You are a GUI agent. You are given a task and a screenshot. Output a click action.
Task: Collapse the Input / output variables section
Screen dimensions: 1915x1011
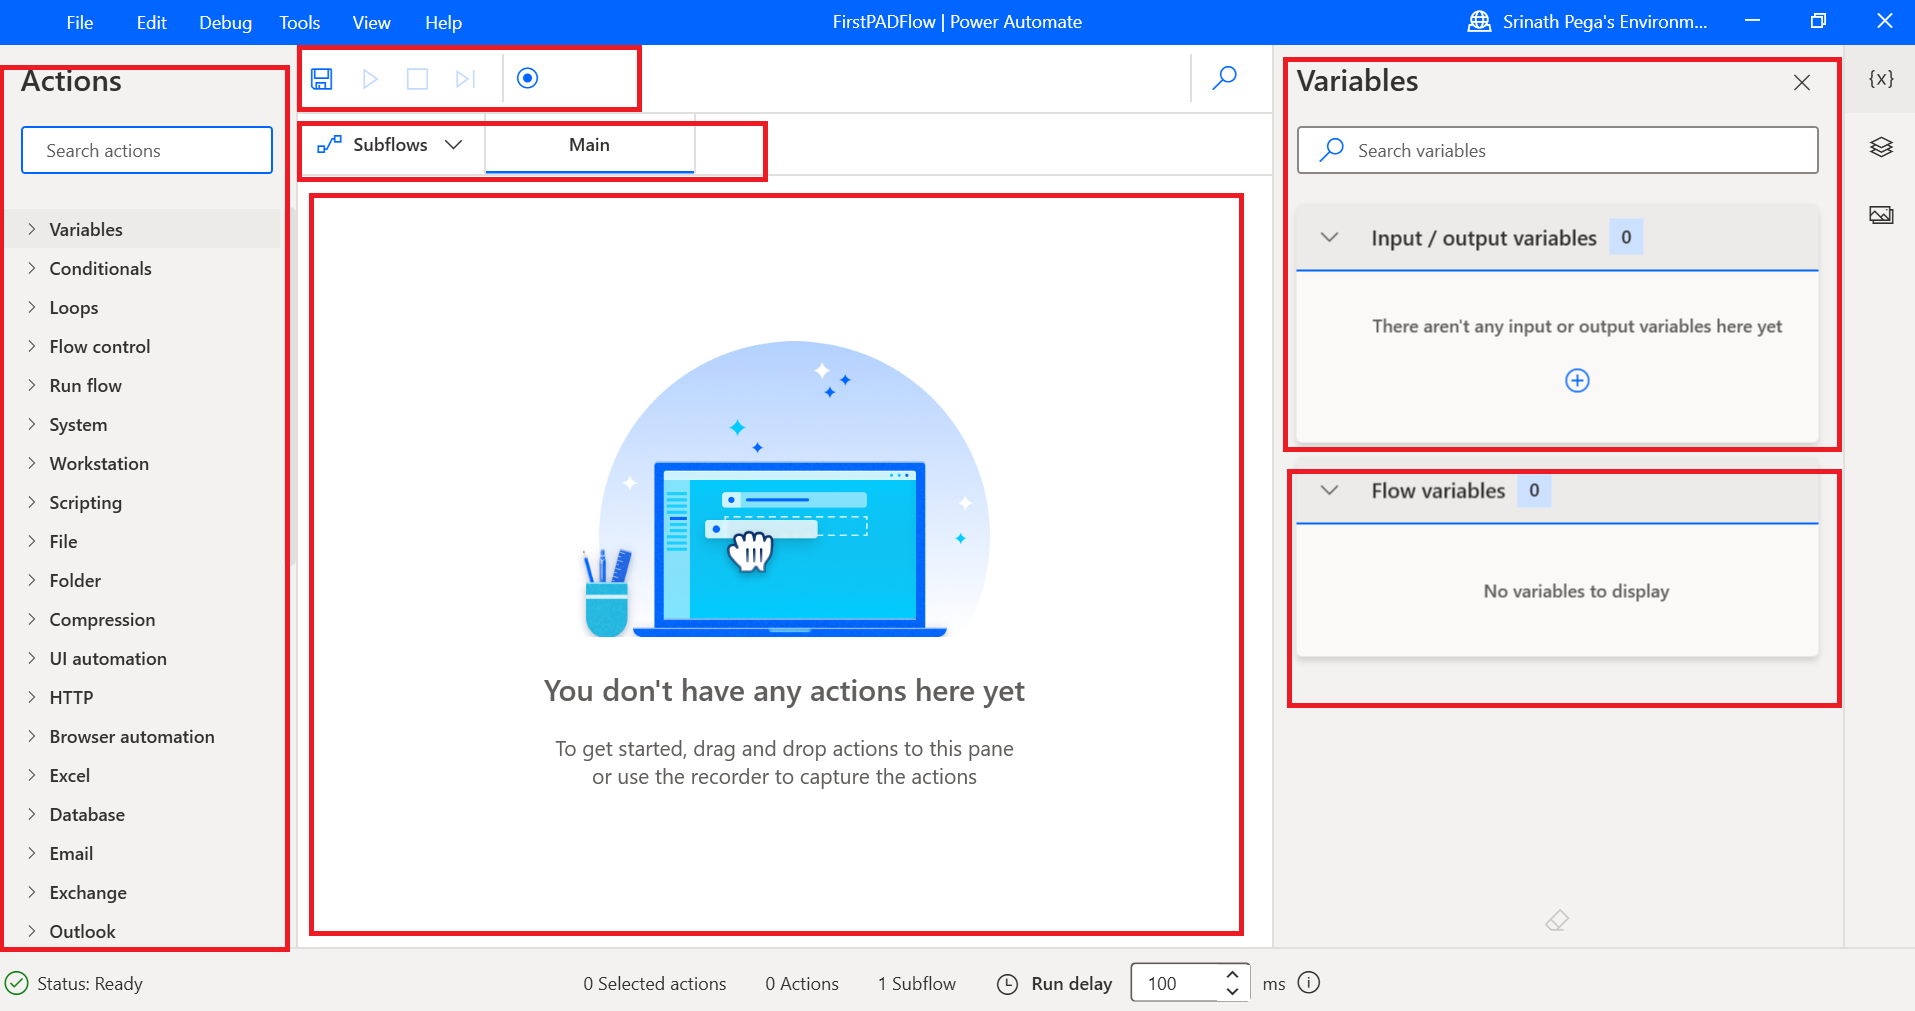pos(1329,238)
